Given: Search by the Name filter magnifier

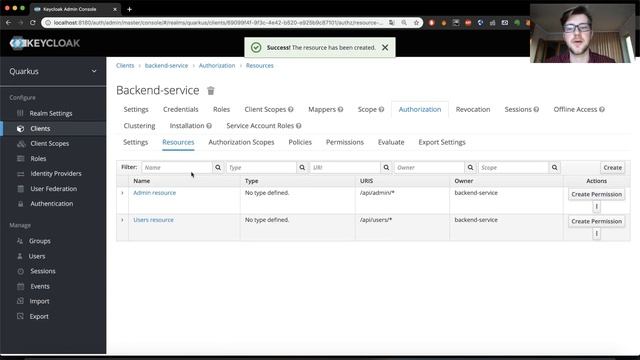Looking at the screenshot, I should [x=218, y=167].
